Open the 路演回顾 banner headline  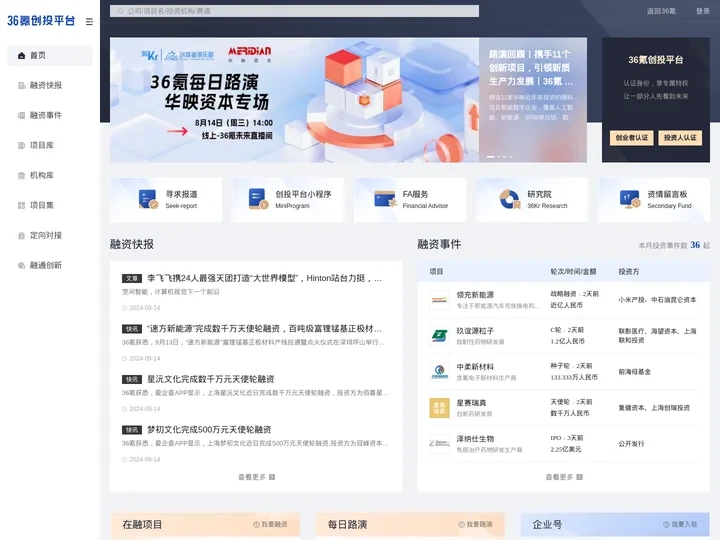click(531, 68)
